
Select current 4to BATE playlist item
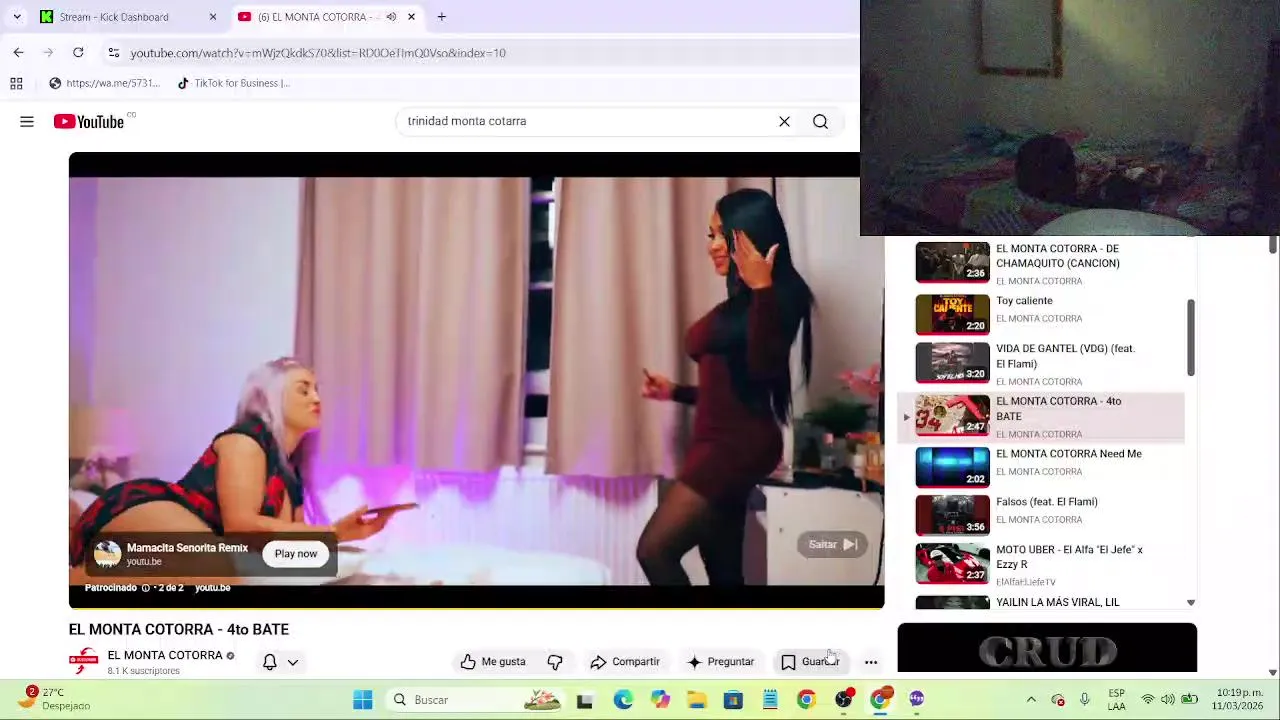coord(1040,417)
